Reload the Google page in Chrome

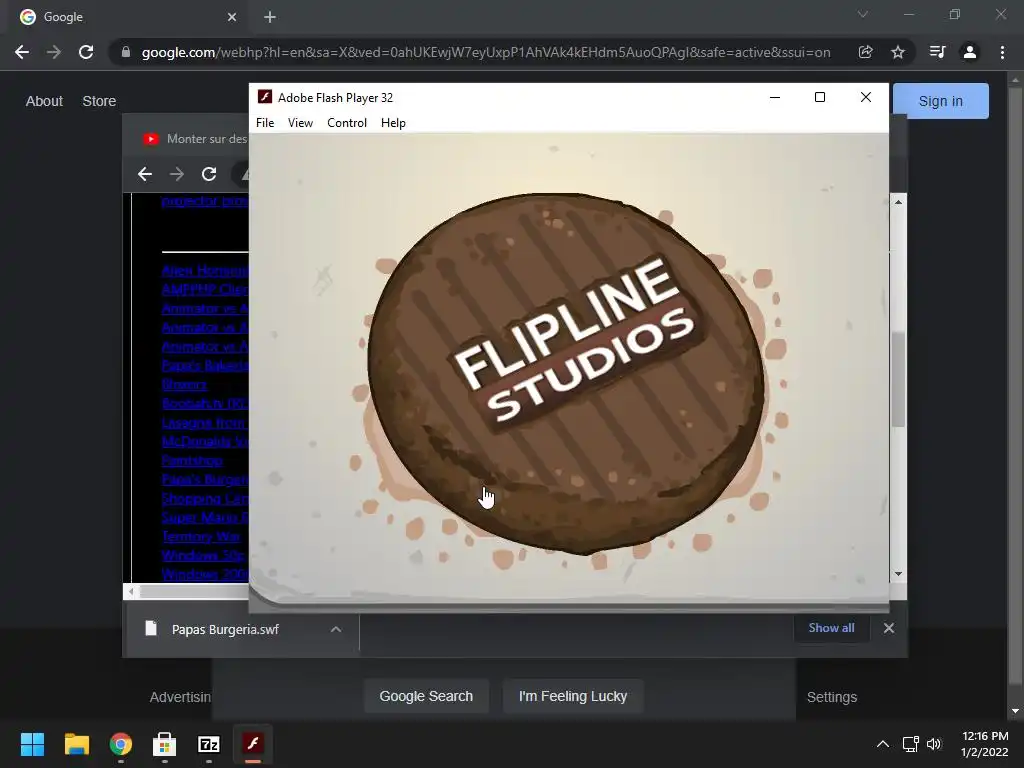(x=86, y=52)
